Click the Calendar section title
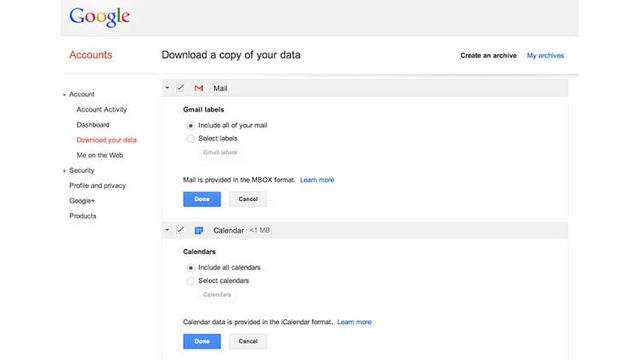This screenshot has width=640, height=360. 229,230
